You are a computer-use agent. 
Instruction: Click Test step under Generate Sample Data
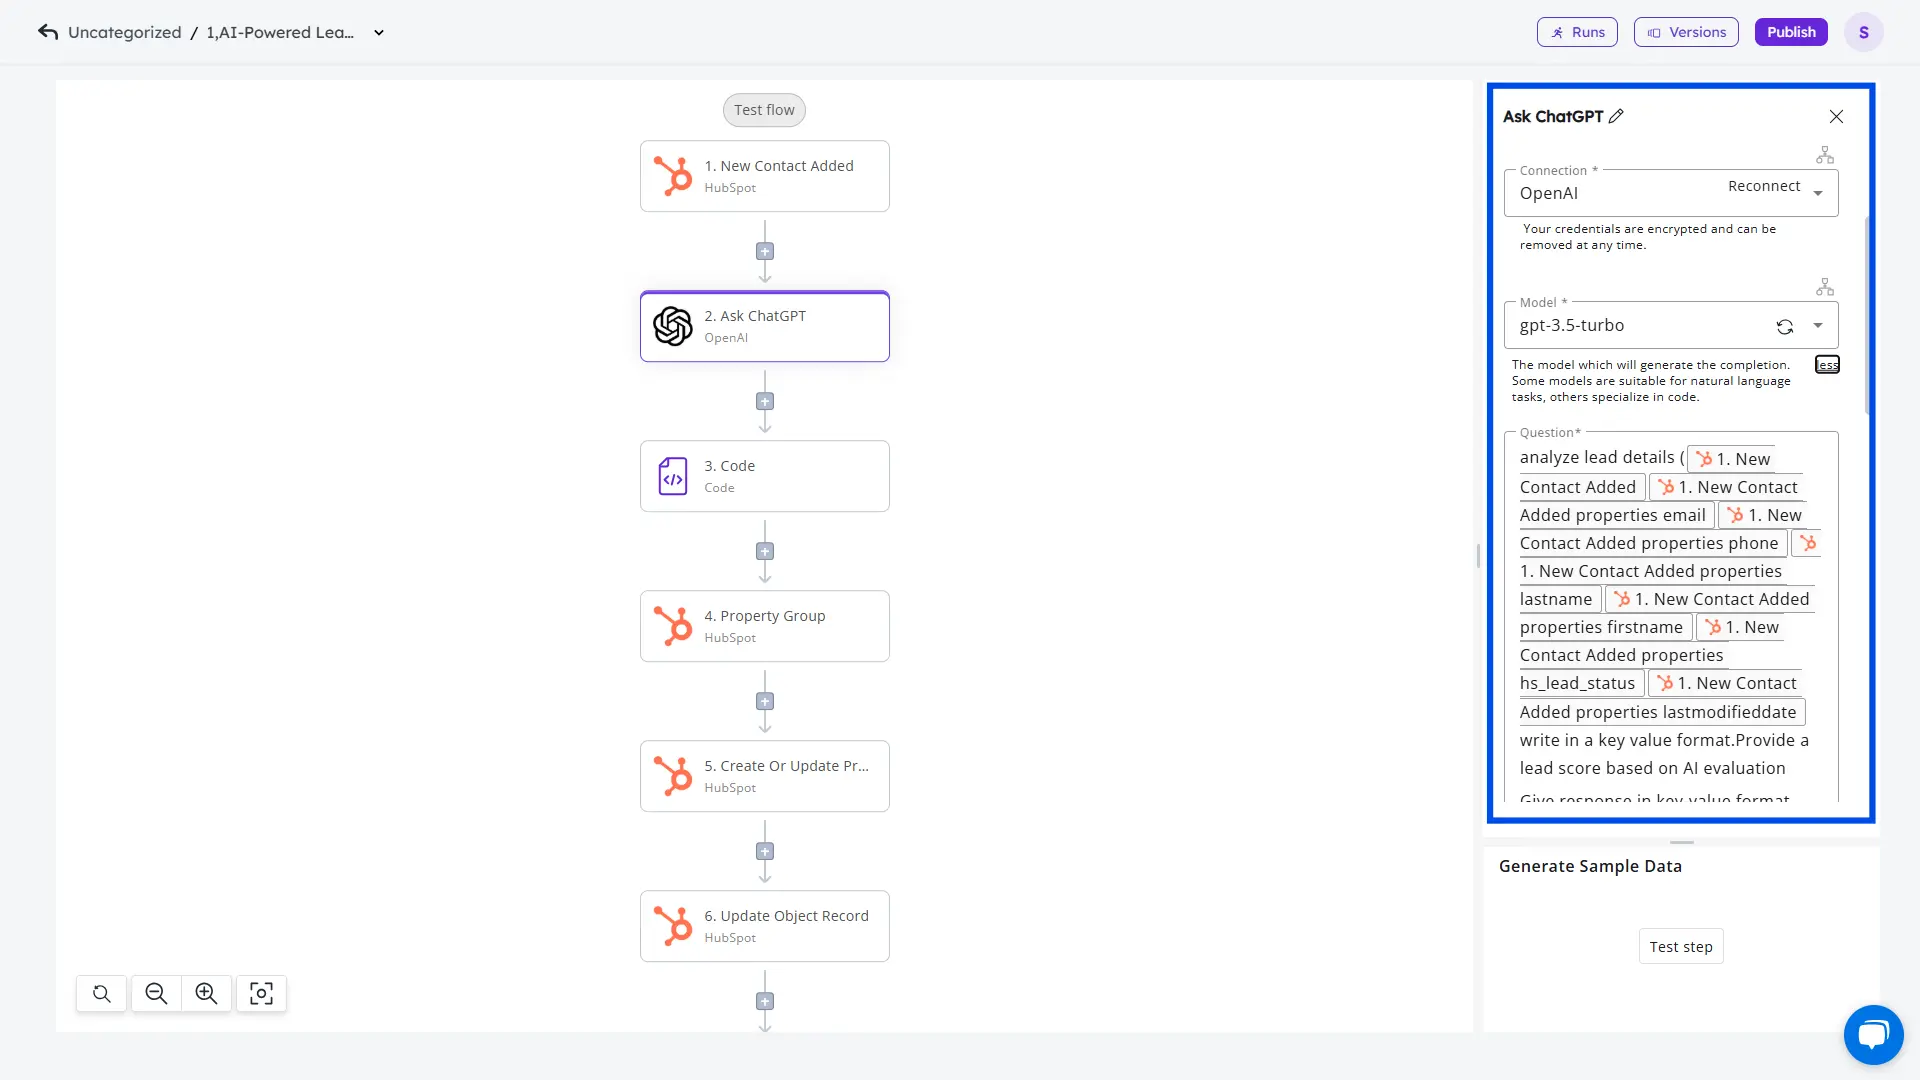[x=1681, y=946]
